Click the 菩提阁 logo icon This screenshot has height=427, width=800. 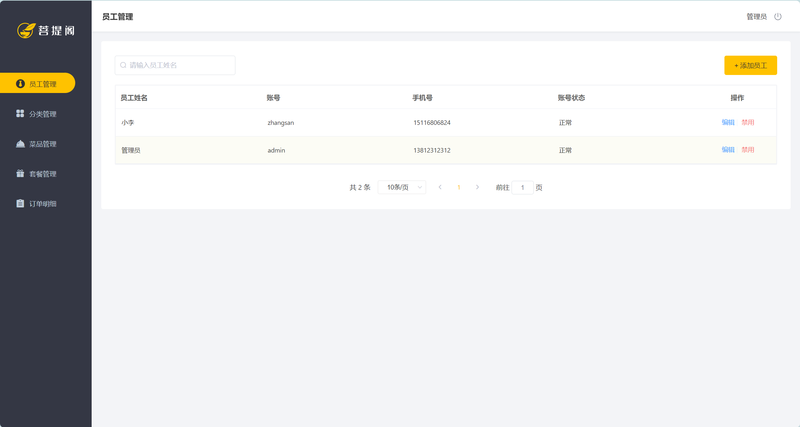click(x=26, y=31)
